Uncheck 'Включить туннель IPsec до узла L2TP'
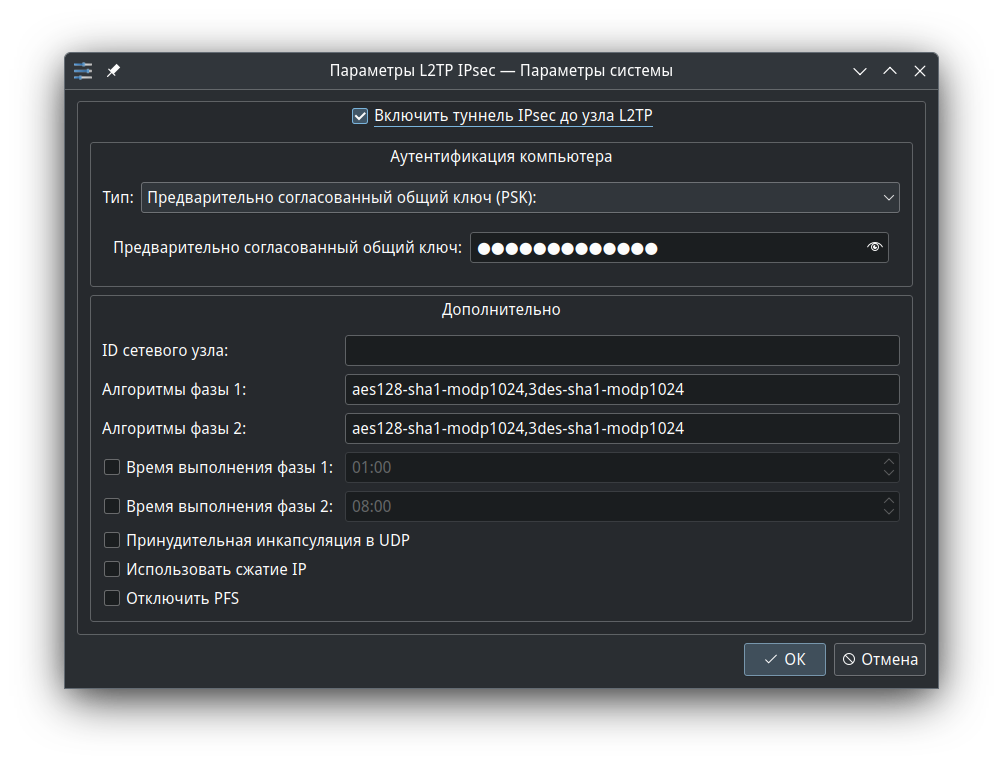1003x765 pixels. [x=361, y=116]
